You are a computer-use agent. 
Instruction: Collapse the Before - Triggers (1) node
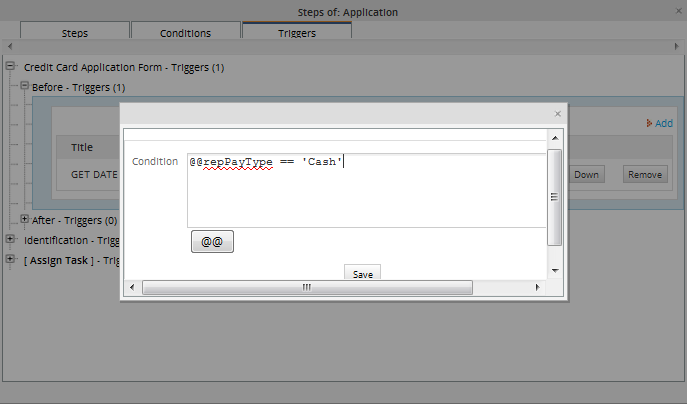click(x=25, y=87)
